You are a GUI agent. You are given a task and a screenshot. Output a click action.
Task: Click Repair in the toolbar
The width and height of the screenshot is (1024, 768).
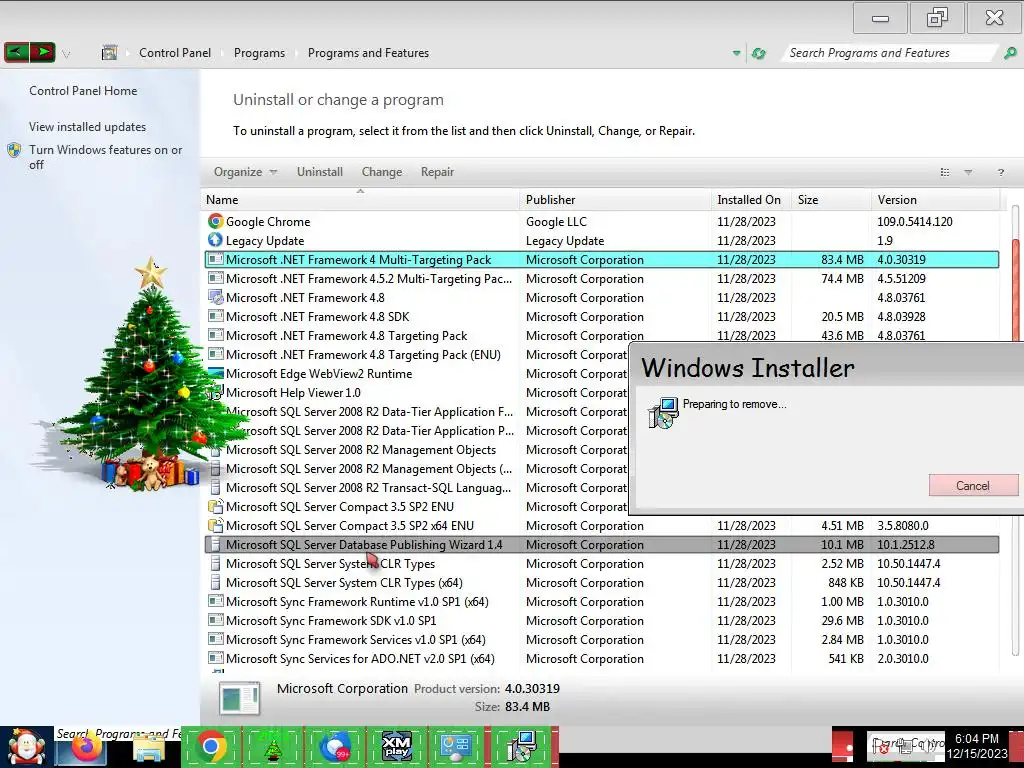437,172
